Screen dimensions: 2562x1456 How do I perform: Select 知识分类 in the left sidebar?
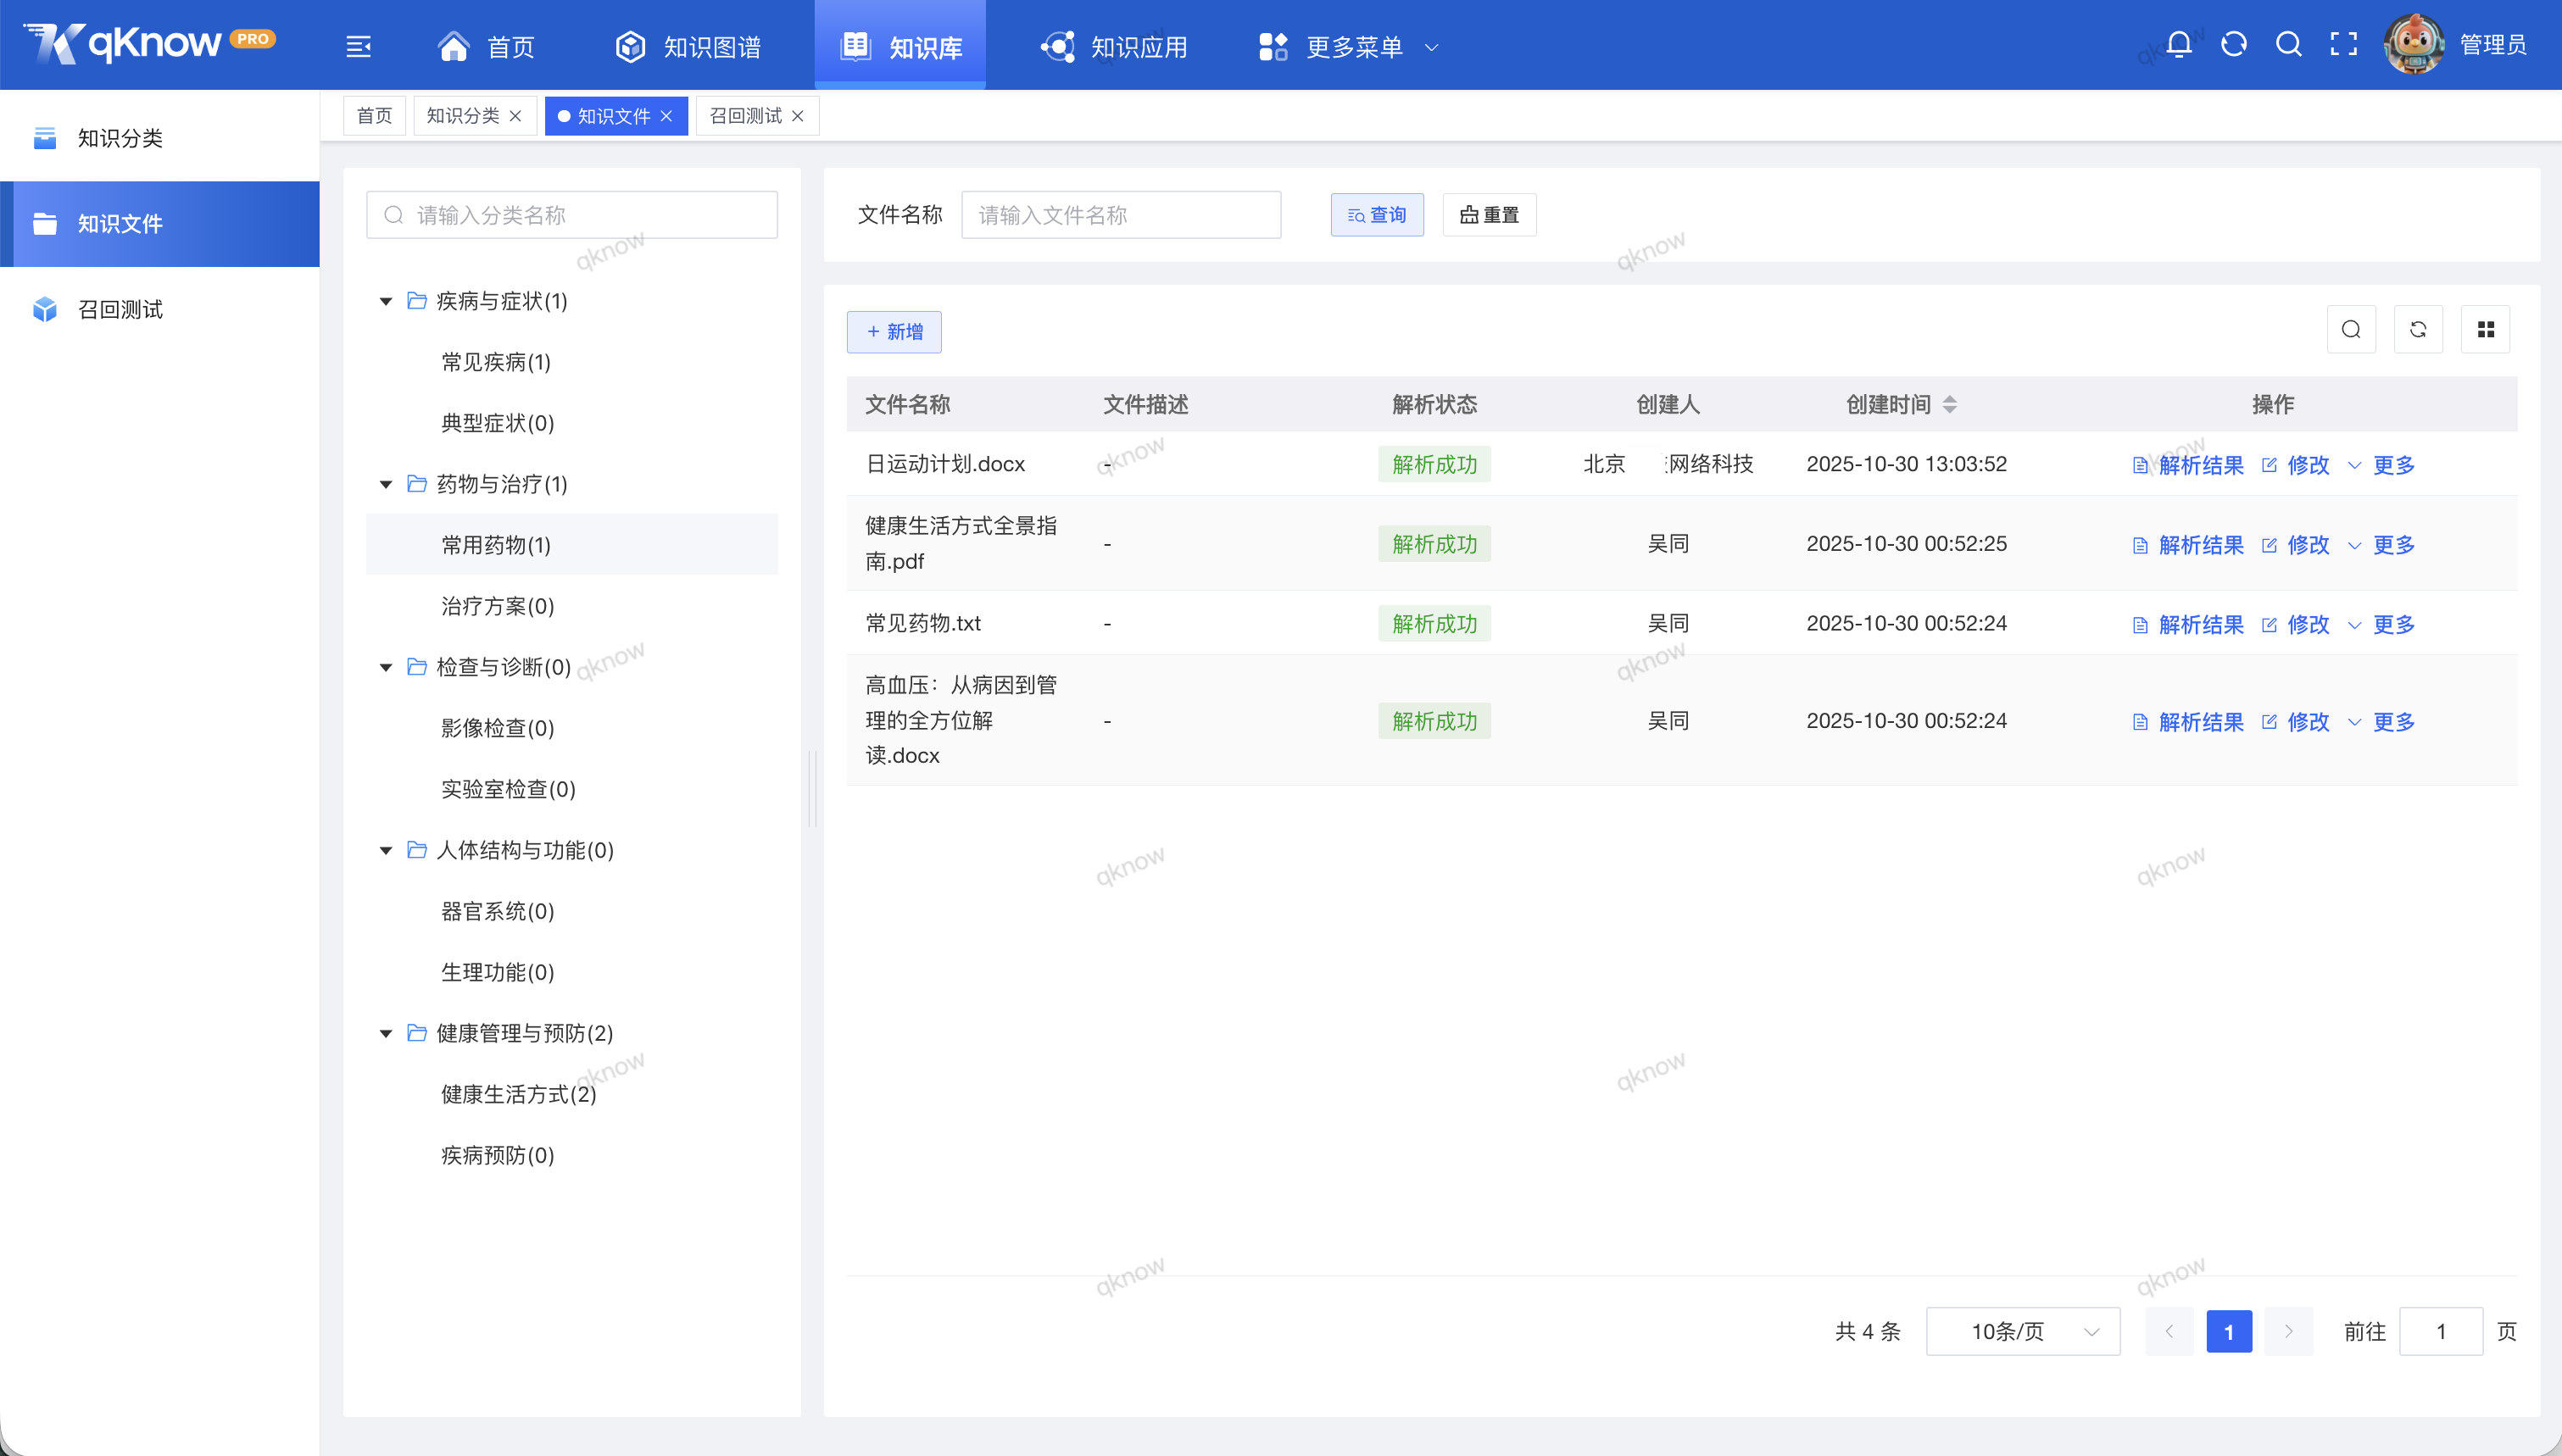tap(120, 138)
